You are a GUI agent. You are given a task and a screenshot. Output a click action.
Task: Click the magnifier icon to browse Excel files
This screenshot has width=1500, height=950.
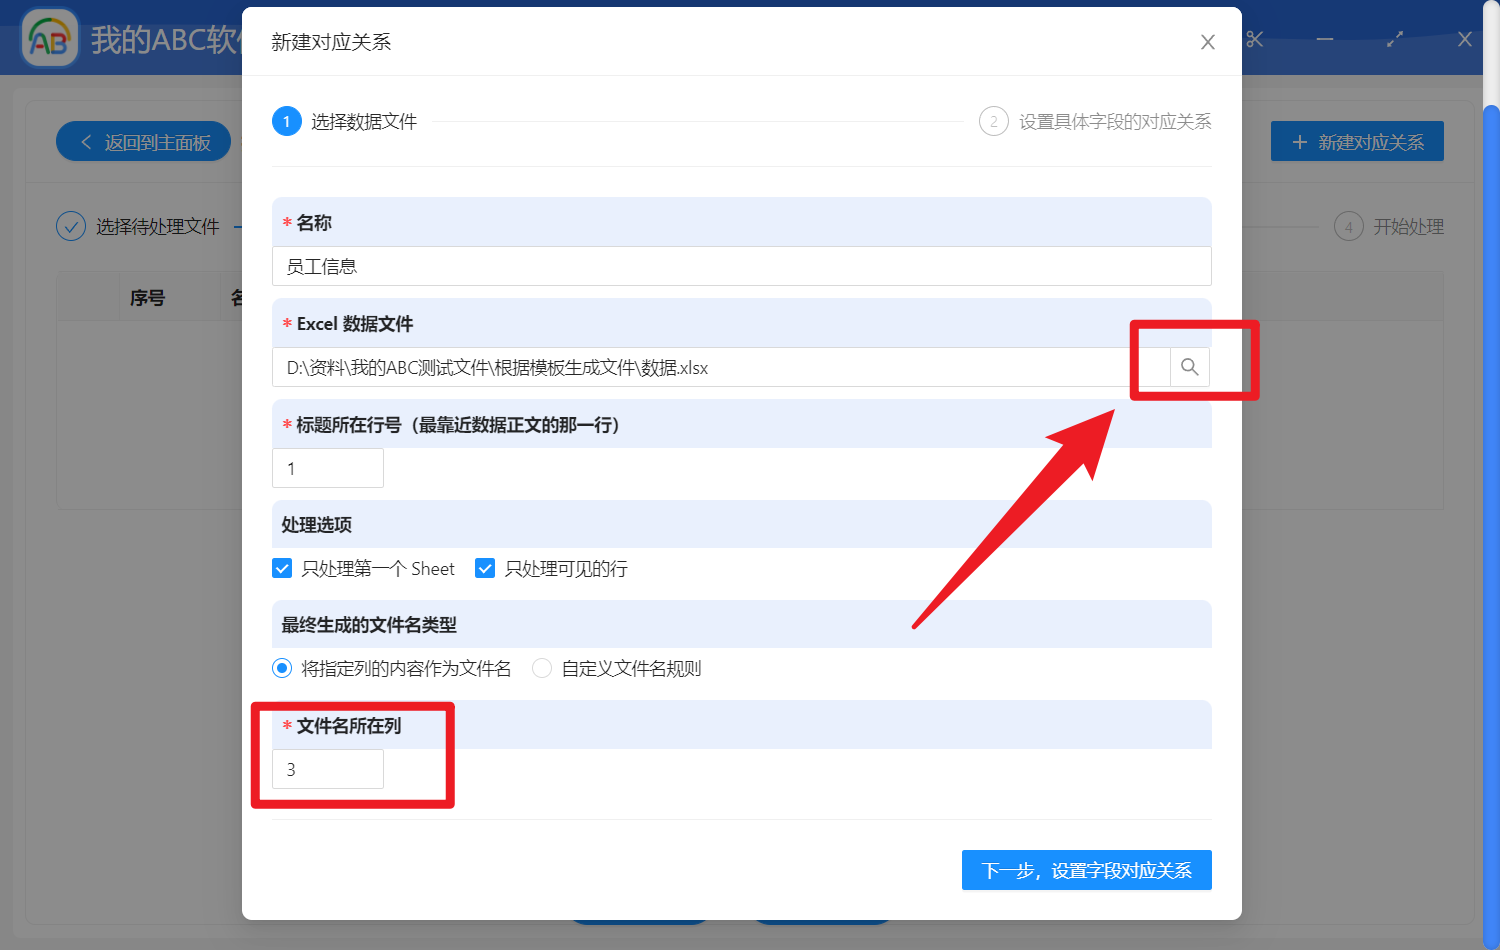[x=1189, y=367]
